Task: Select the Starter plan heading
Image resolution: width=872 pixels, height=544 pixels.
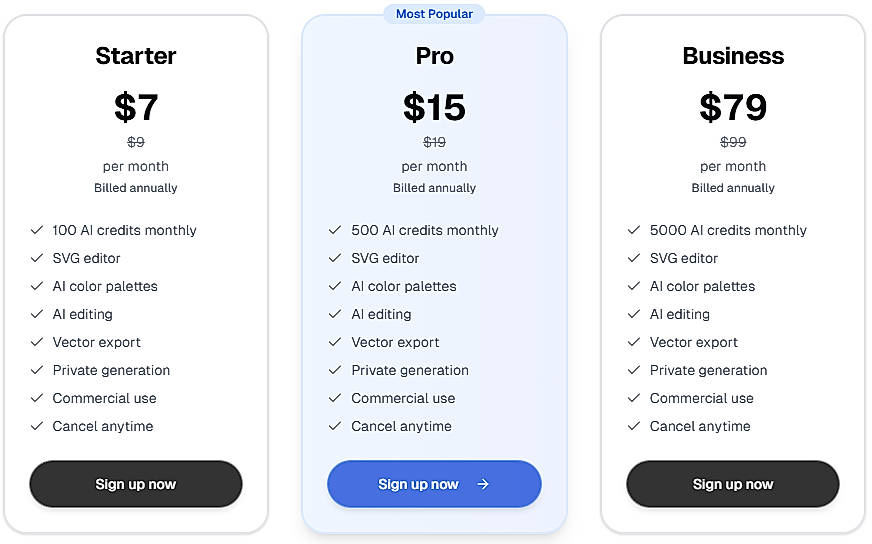Action: pos(136,56)
